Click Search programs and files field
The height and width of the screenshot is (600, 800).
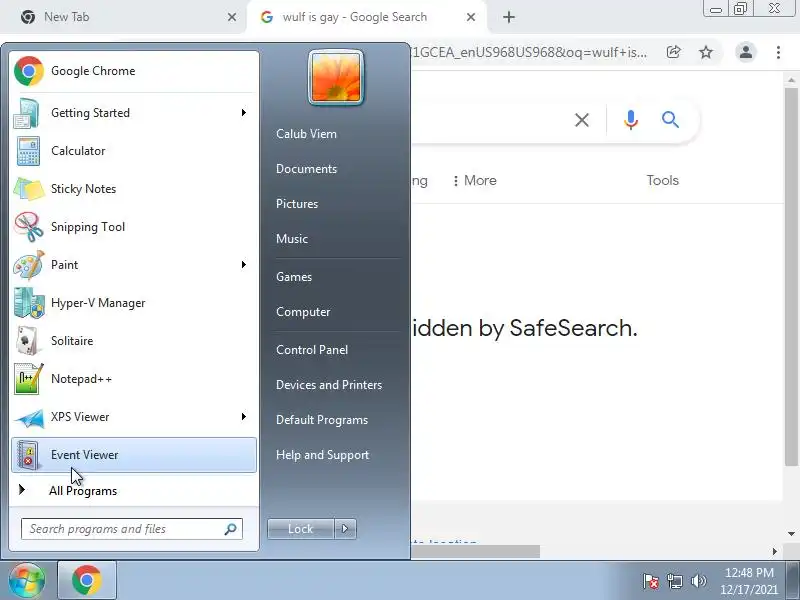132,529
